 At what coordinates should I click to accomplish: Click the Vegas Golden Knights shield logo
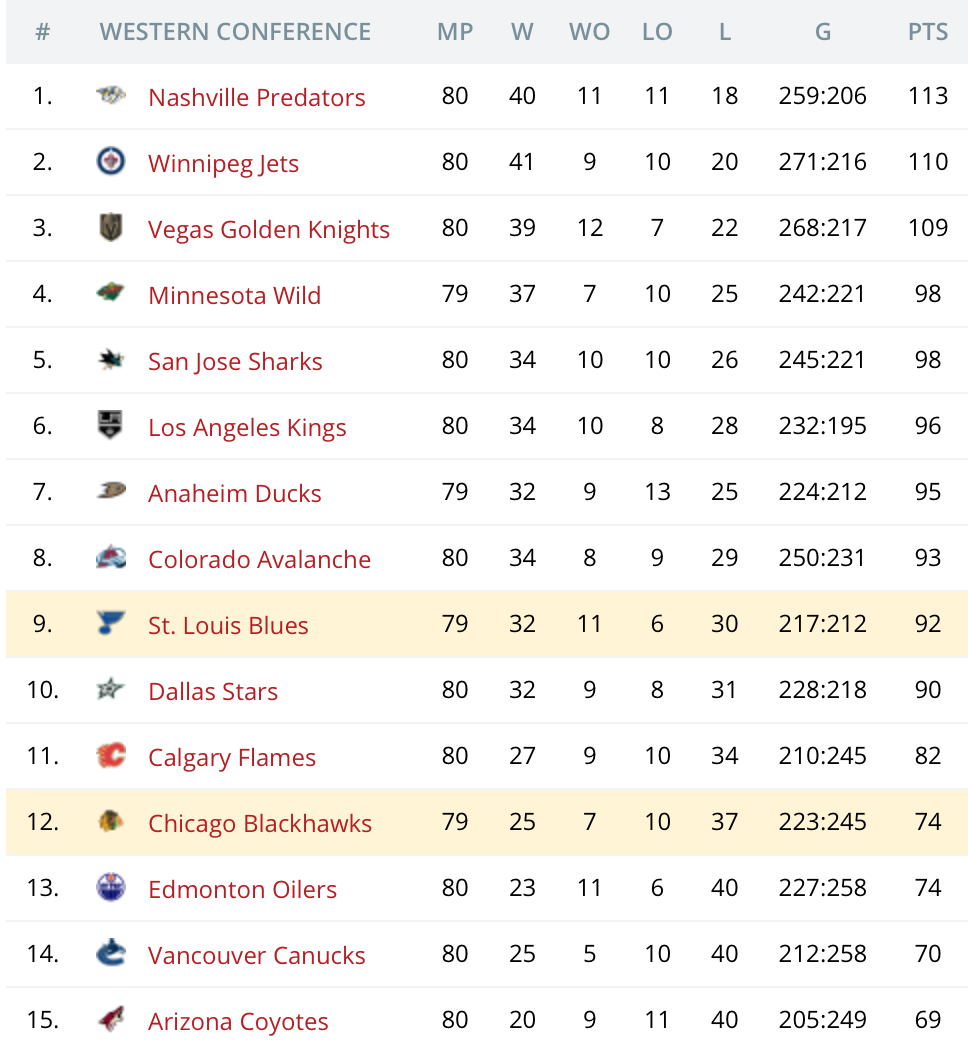(111, 228)
